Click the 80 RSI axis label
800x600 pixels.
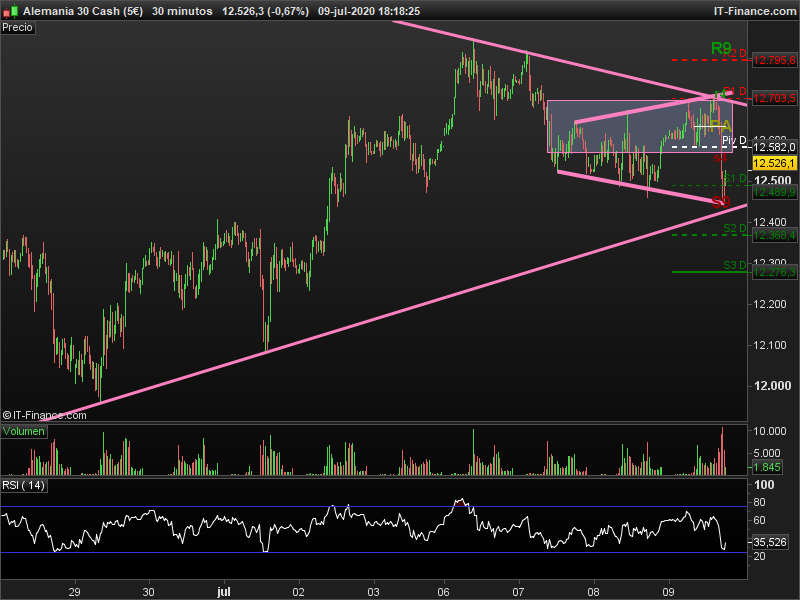(x=759, y=503)
